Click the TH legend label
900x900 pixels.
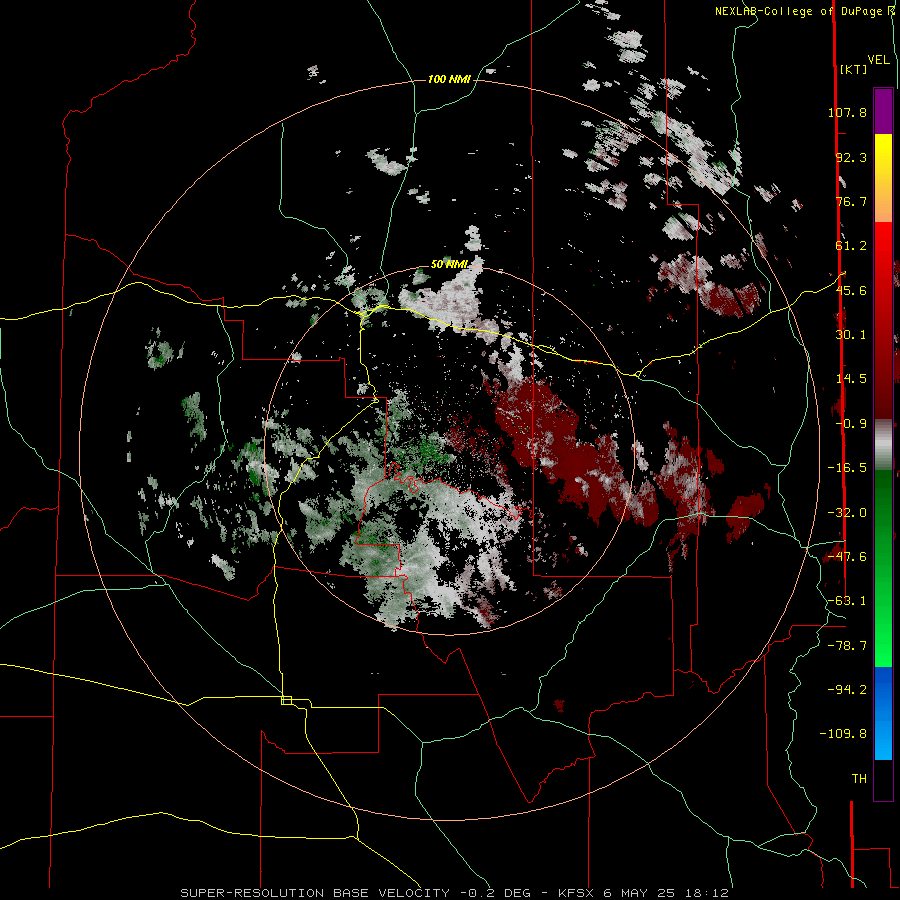point(859,779)
